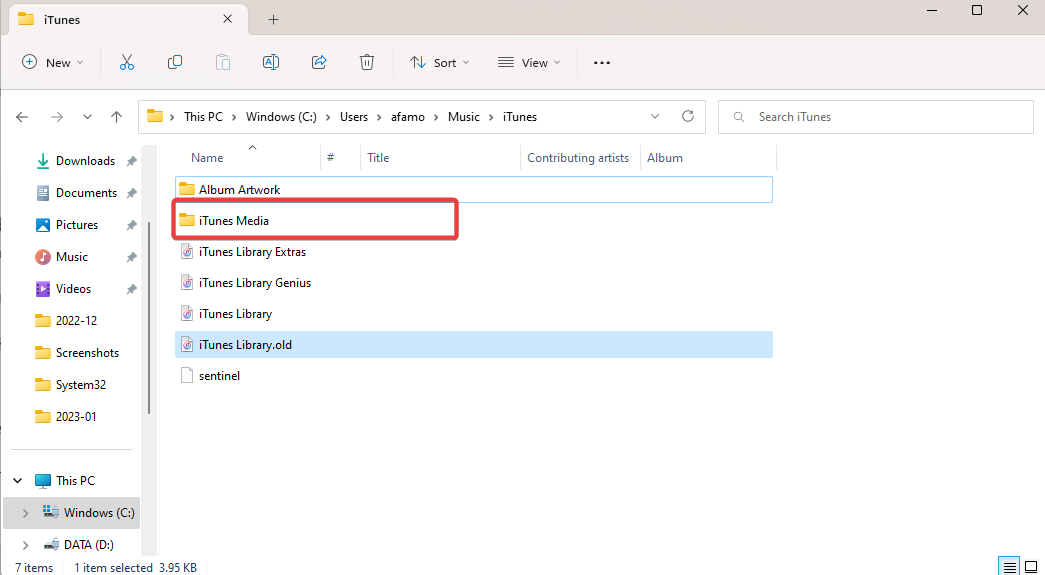Close the iTunes tab
This screenshot has width=1045, height=575.
227,19
